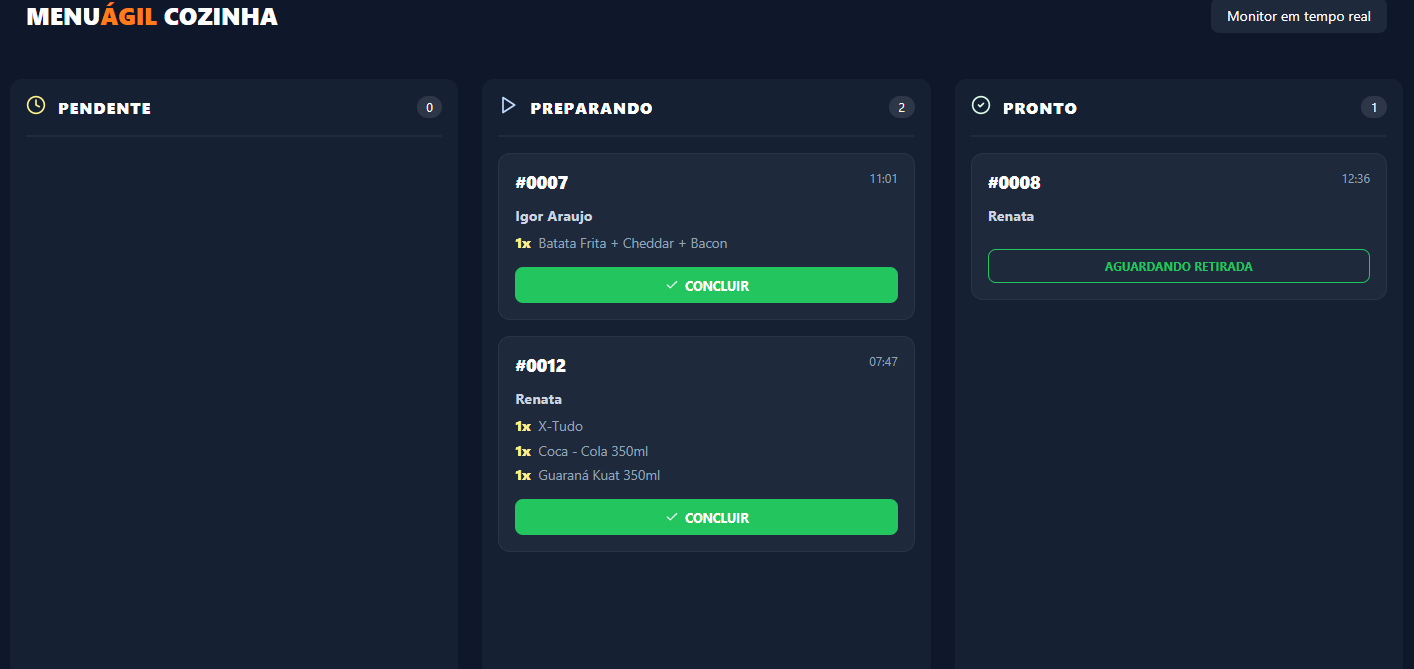Click the clock icon beside Pendente
The height and width of the screenshot is (669, 1414).
[x=36, y=105]
